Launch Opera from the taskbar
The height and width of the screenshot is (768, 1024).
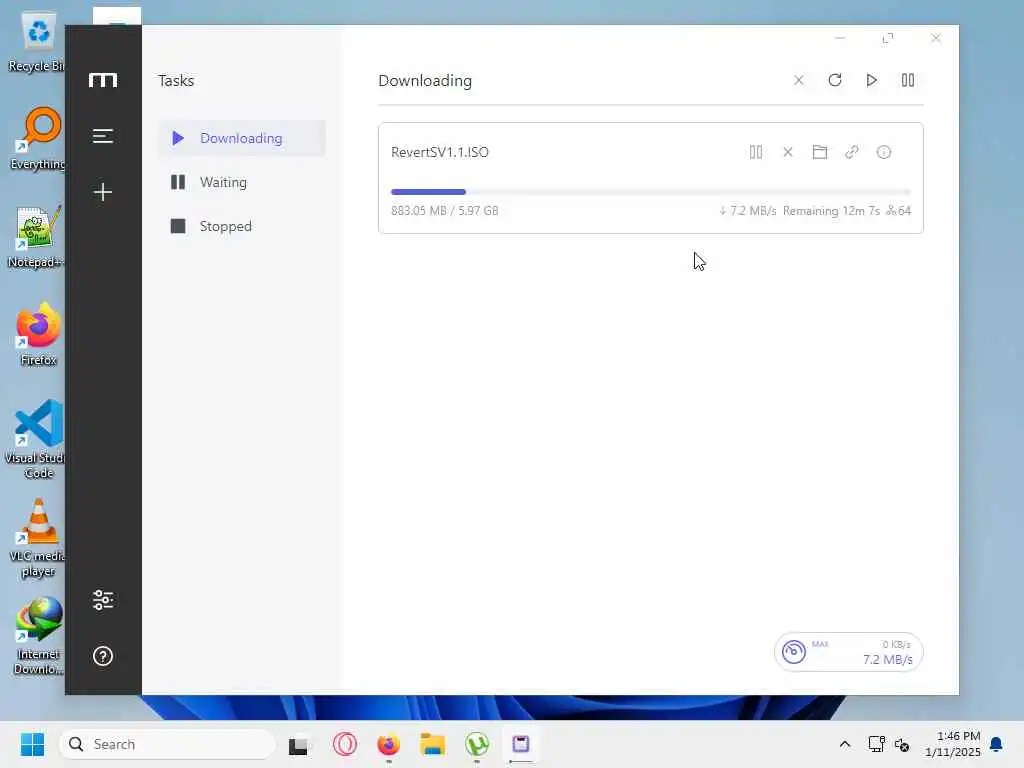point(345,744)
